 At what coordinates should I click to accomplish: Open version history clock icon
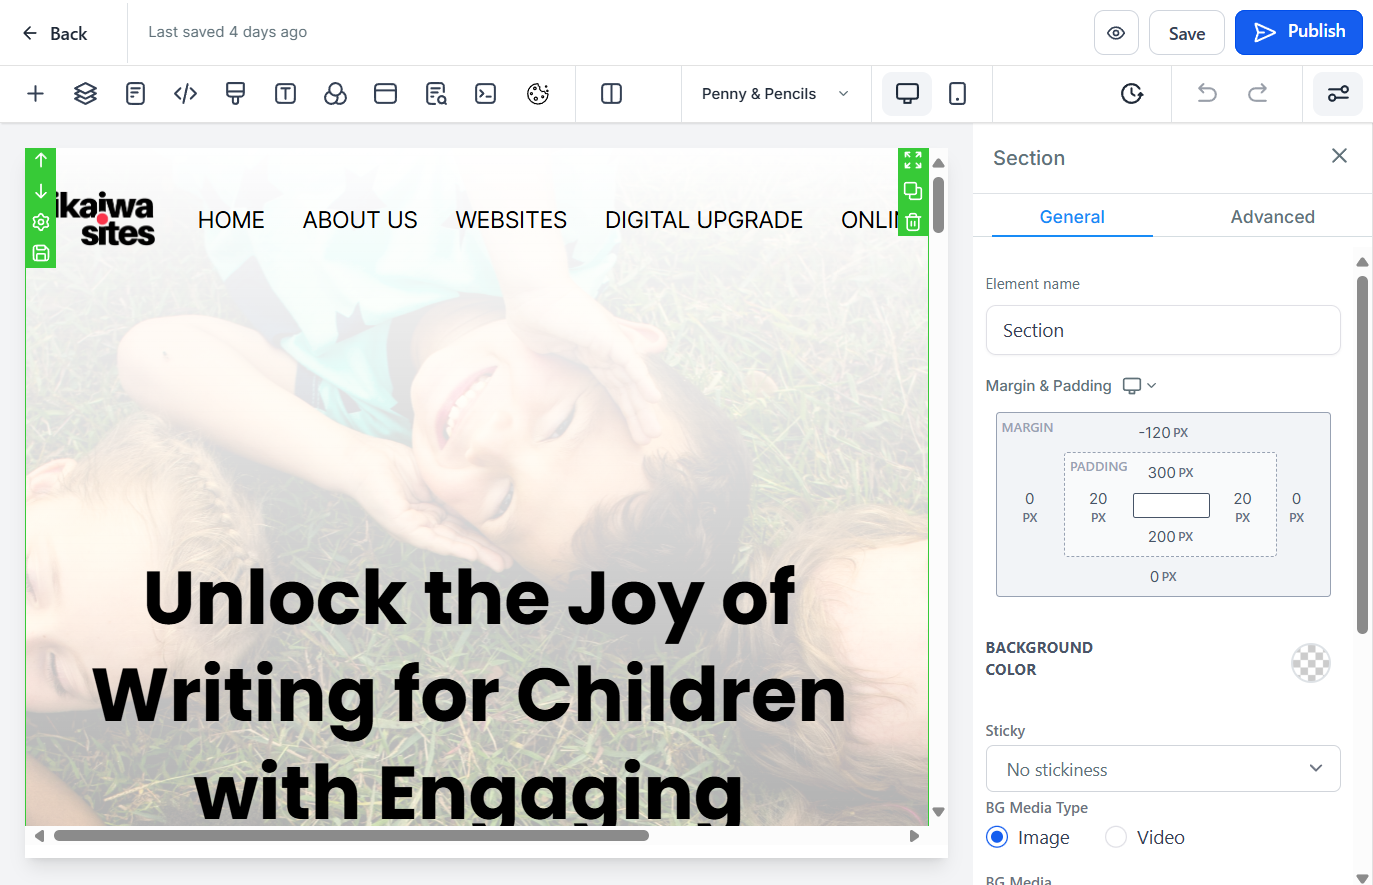tap(1131, 94)
